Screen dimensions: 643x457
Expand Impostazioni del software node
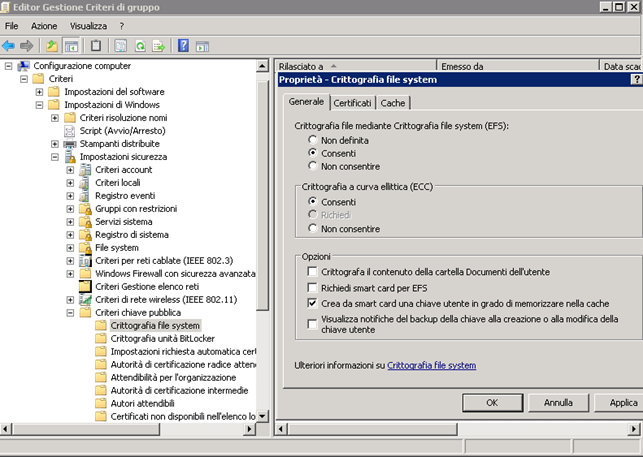(39, 92)
